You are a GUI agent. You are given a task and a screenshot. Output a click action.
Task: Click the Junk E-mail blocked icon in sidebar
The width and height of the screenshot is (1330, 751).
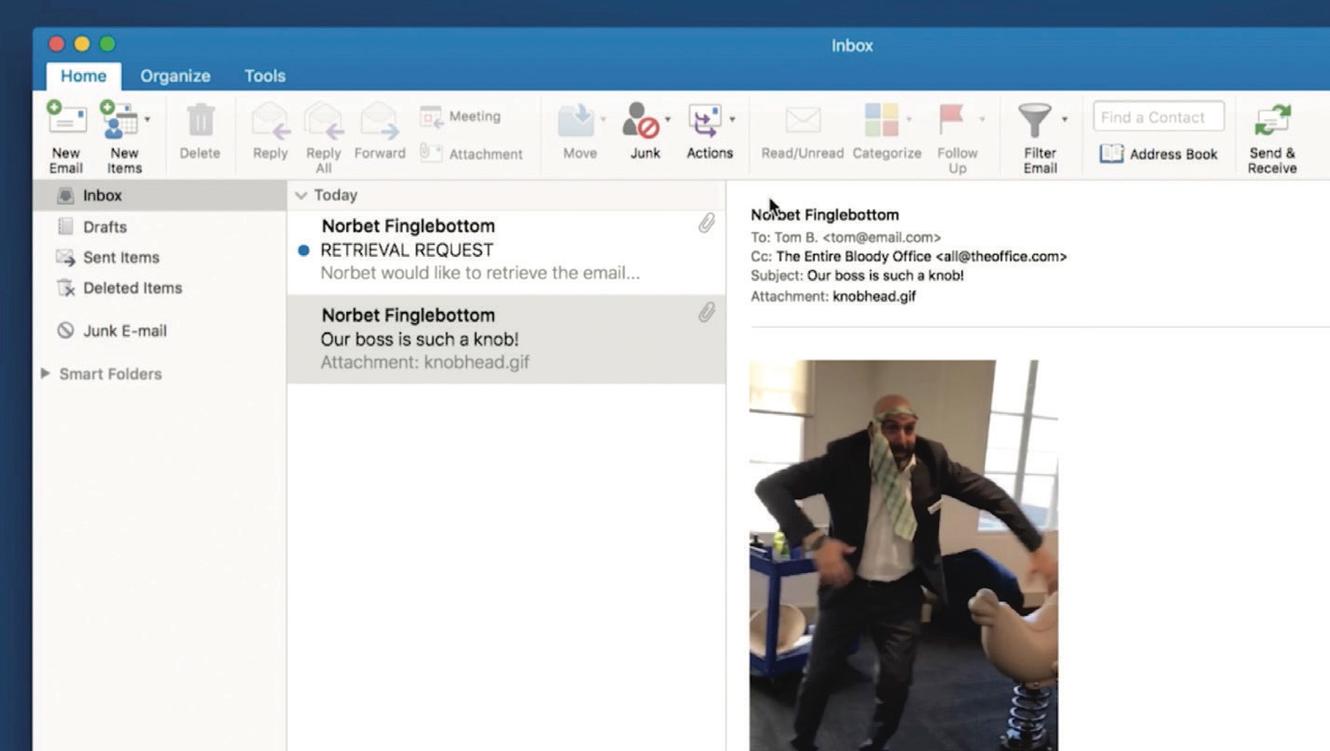point(66,330)
